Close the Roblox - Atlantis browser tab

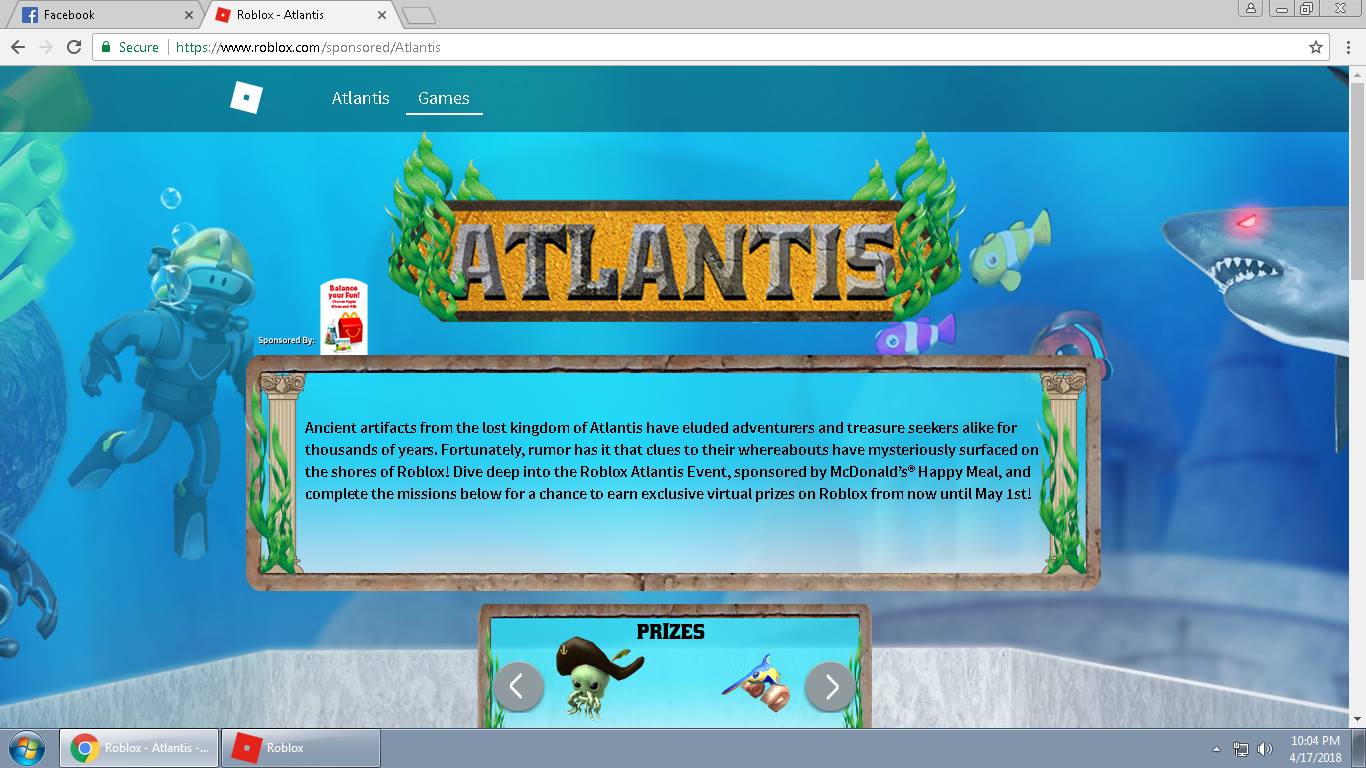[x=381, y=15]
